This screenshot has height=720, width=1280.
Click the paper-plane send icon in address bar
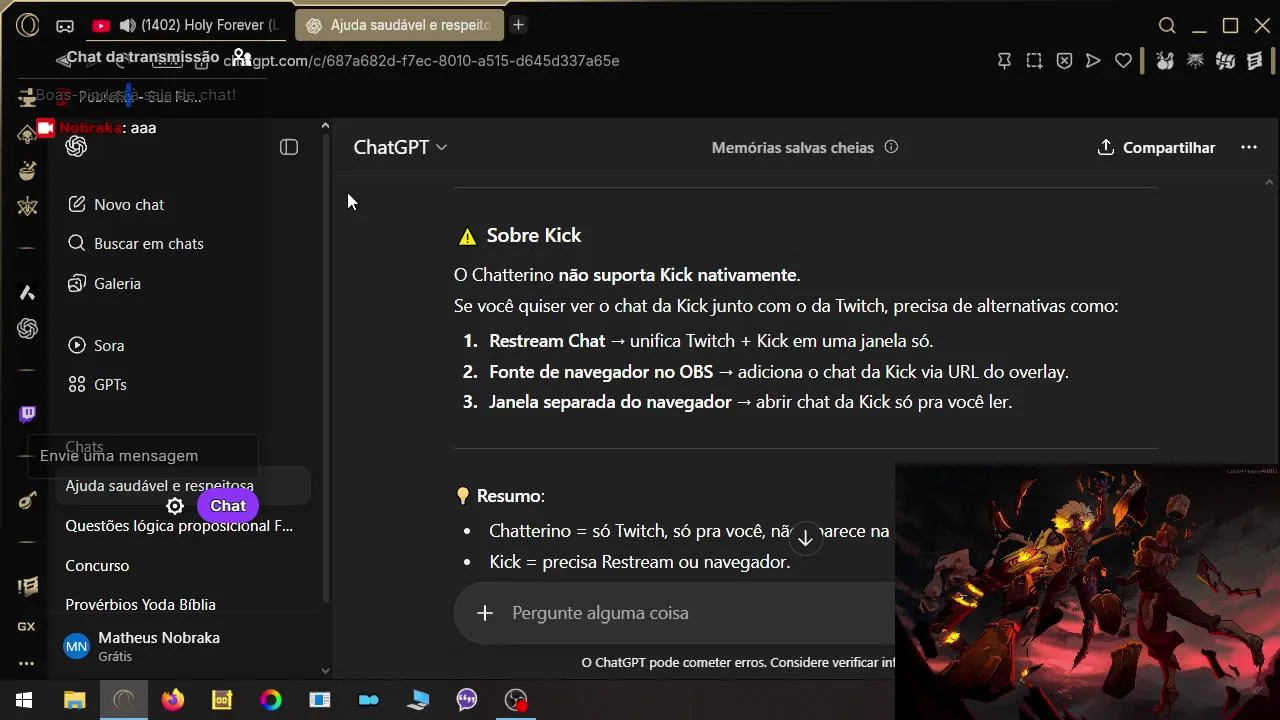1093,61
